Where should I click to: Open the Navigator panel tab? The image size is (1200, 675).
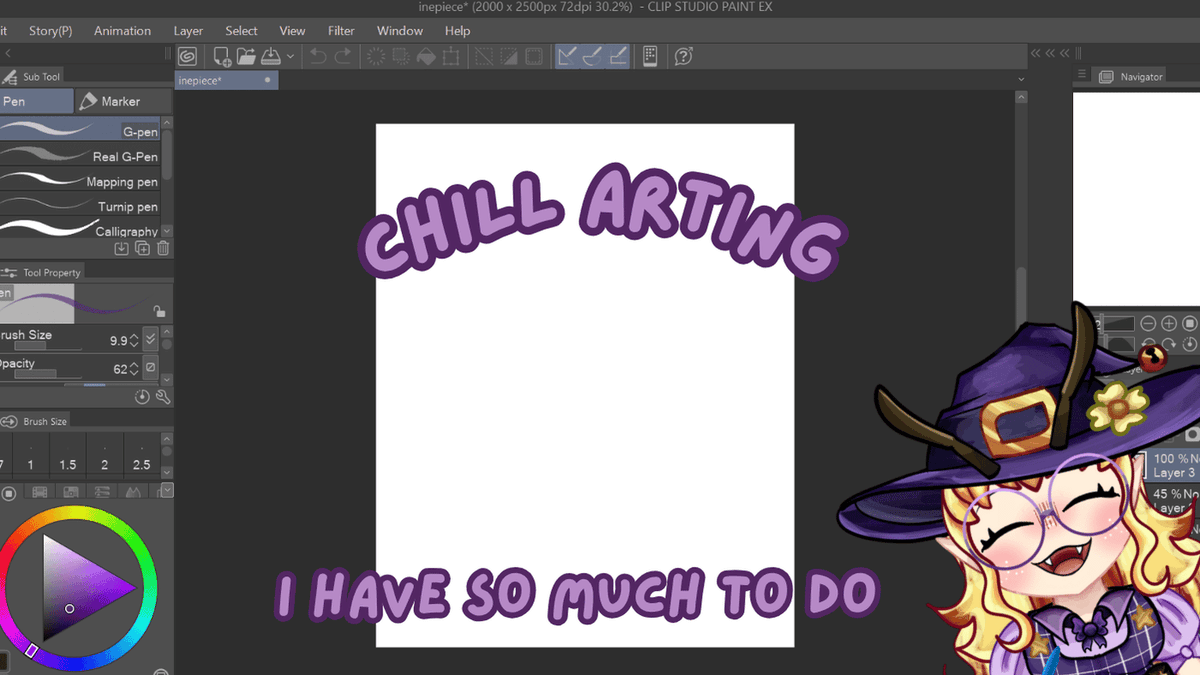pyautogui.click(x=1131, y=77)
